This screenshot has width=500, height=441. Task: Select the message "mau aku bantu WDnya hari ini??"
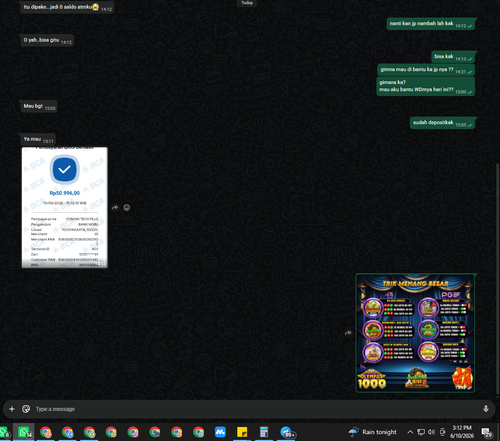426,86
